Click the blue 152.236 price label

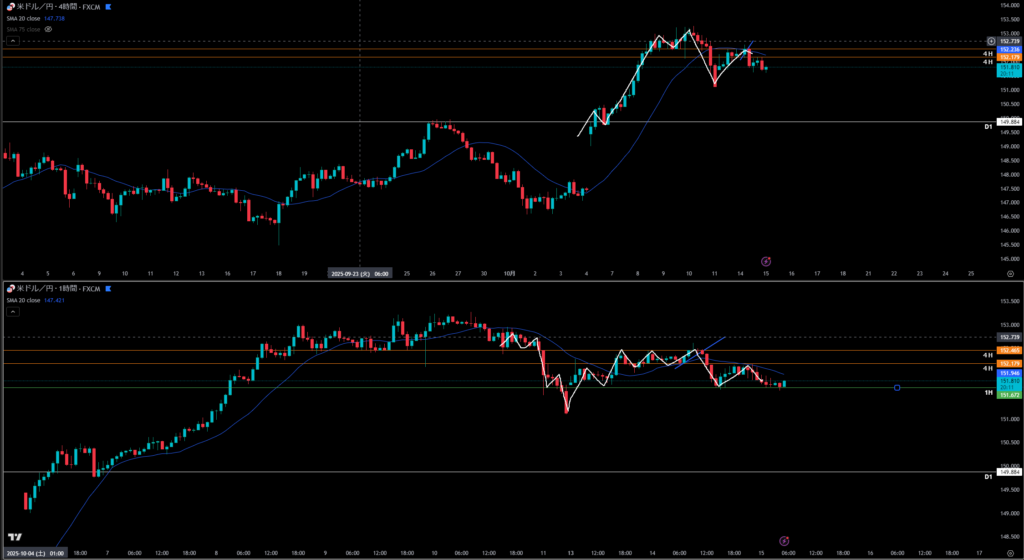click(x=1008, y=49)
